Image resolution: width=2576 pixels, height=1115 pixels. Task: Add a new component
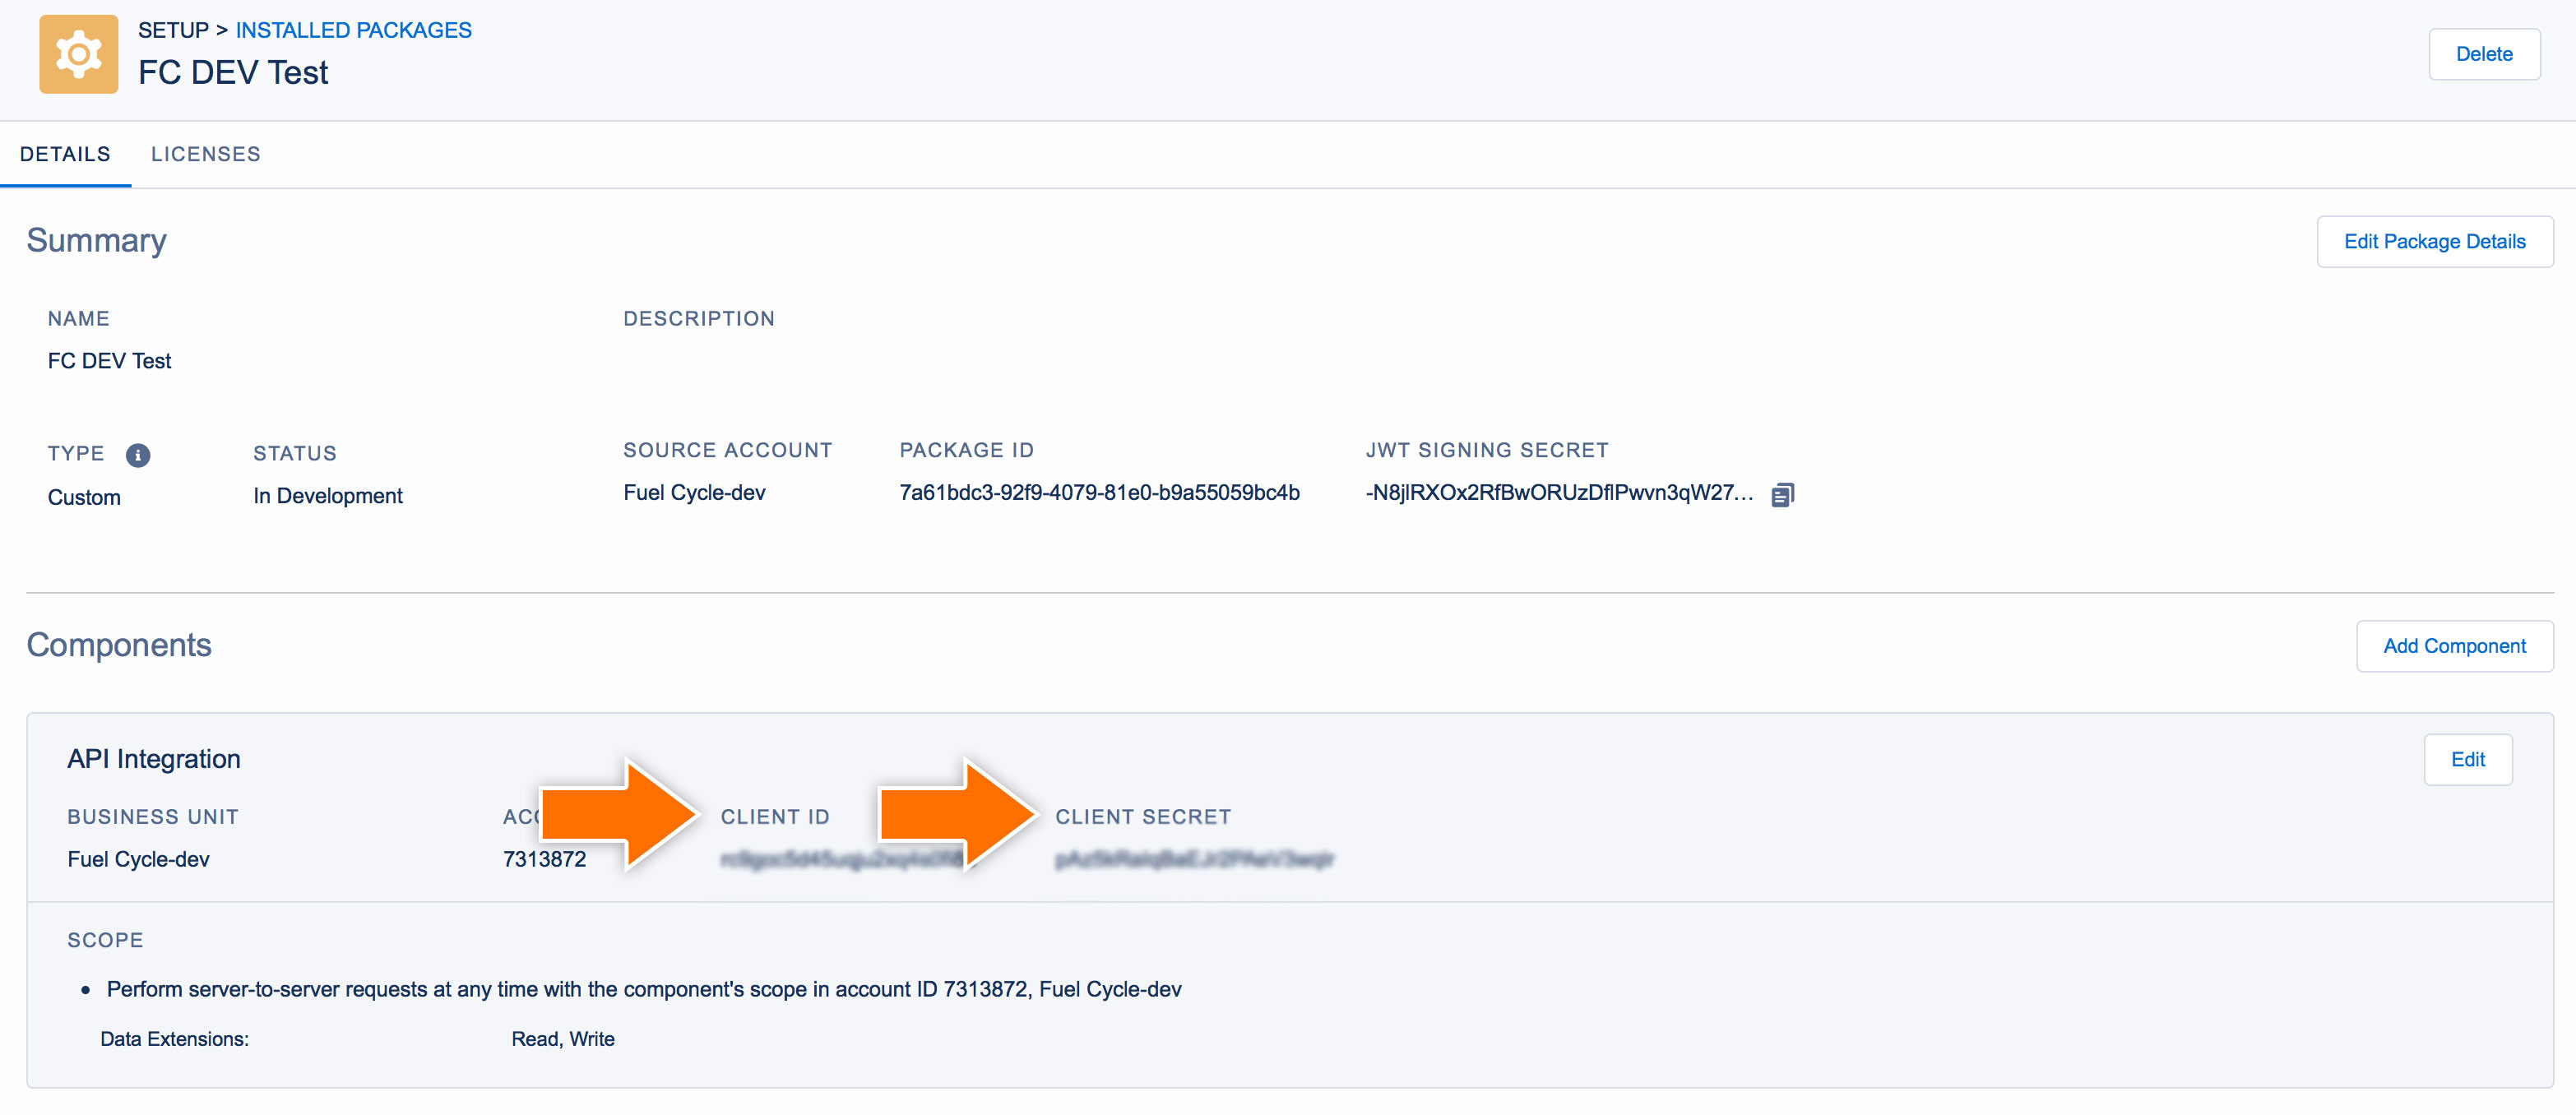click(2454, 646)
